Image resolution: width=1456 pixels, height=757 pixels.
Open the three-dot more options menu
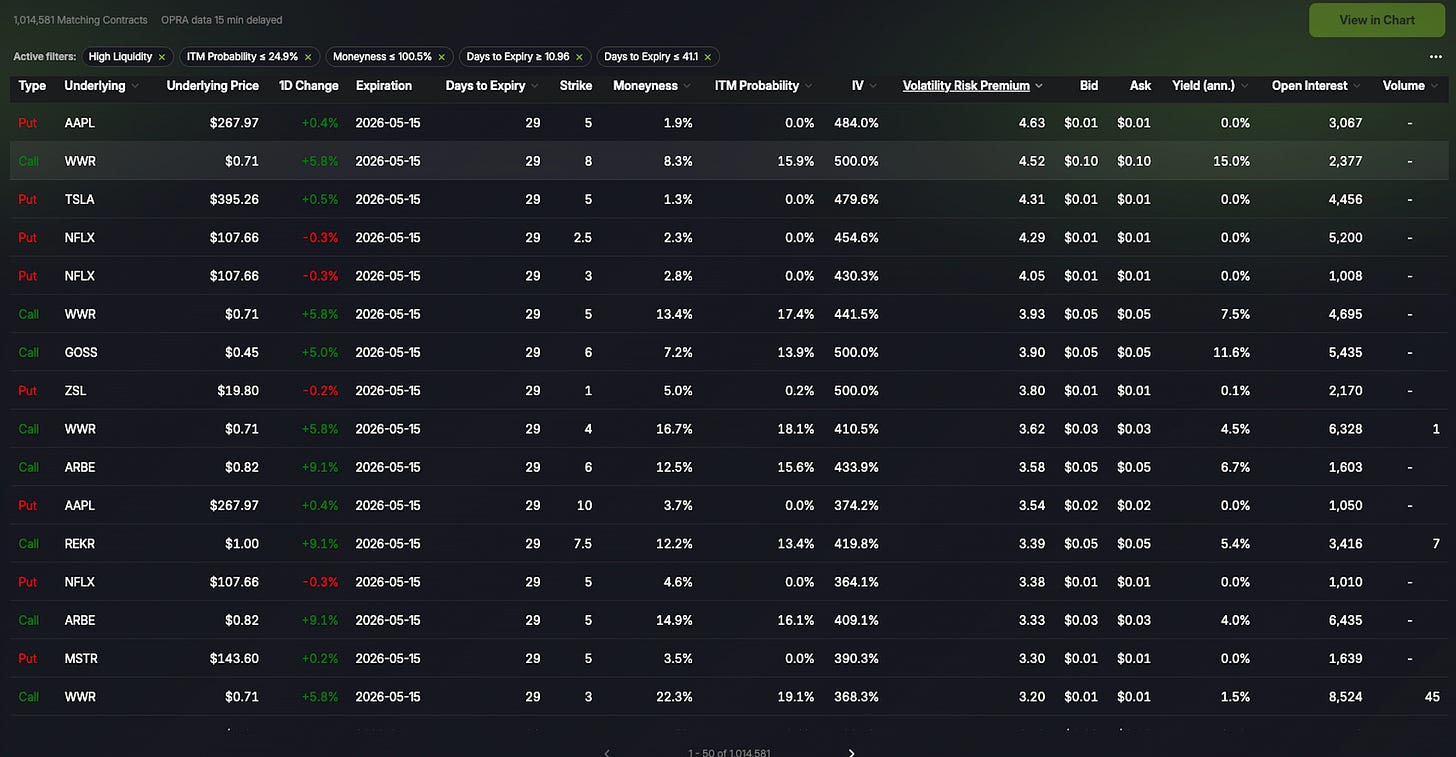click(x=1436, y=57)
